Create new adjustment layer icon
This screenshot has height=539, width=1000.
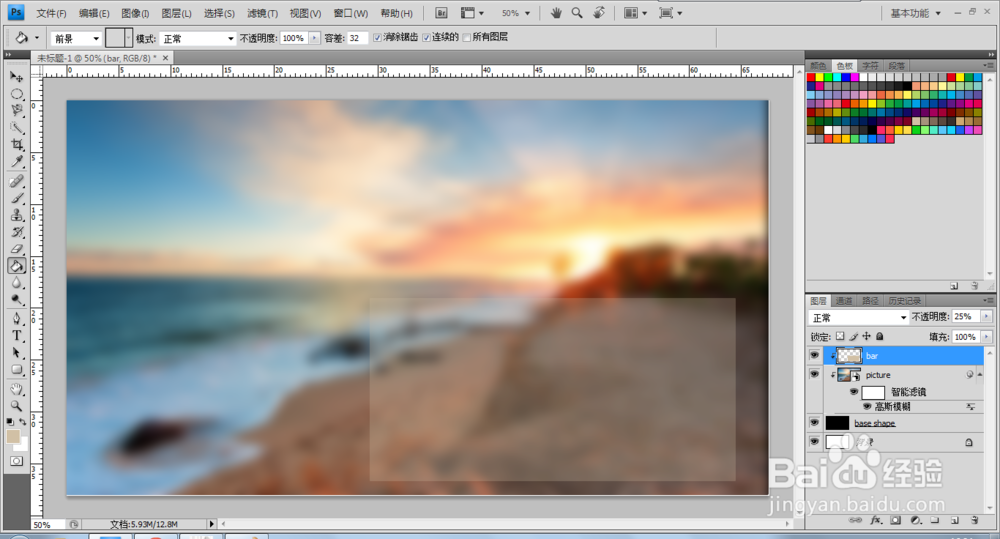coord(916,521)
